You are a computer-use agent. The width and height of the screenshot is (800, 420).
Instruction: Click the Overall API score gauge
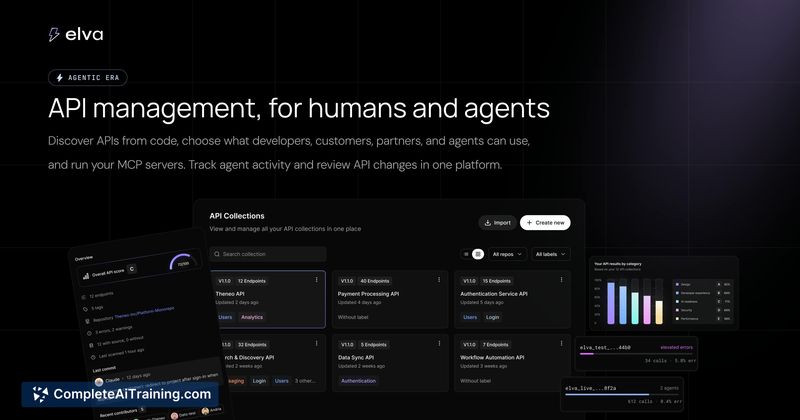182,261
